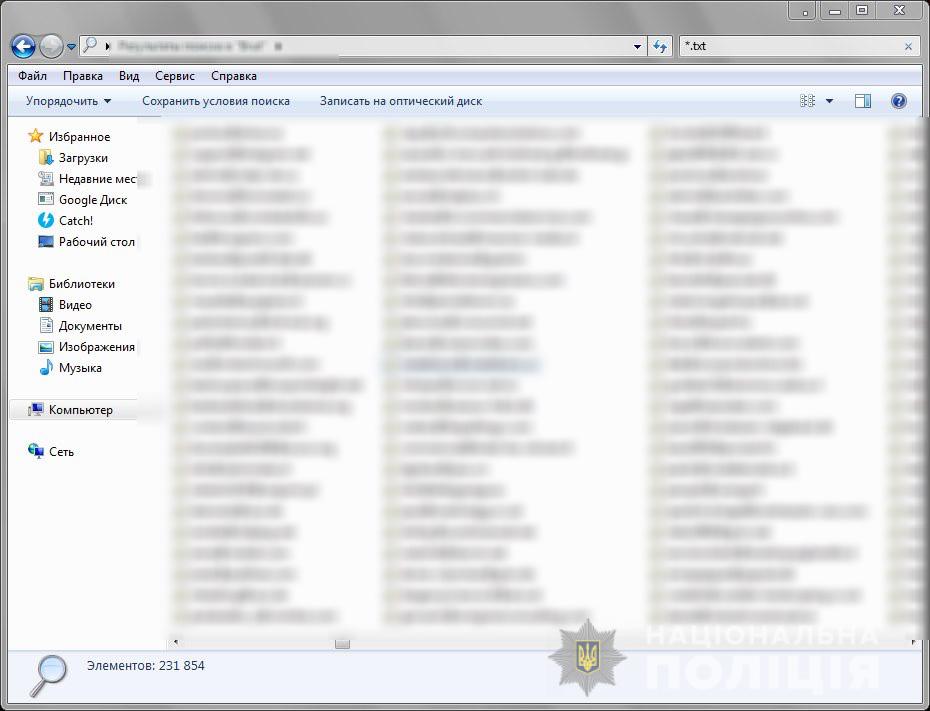Click the Catch! lightning bolt icon
The width and height of the screenshot is (930, 711).
pyautogui.click(x=46, y=220)
